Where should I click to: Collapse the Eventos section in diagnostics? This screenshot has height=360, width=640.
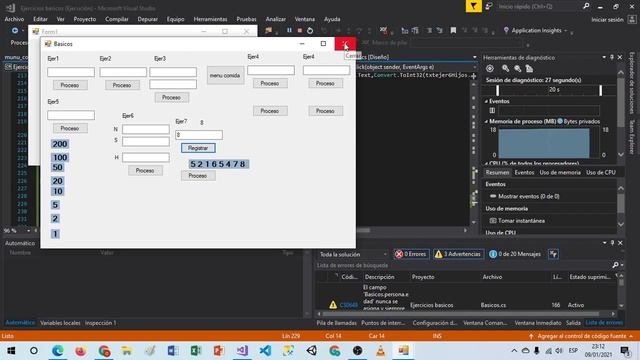coord(487,101)
